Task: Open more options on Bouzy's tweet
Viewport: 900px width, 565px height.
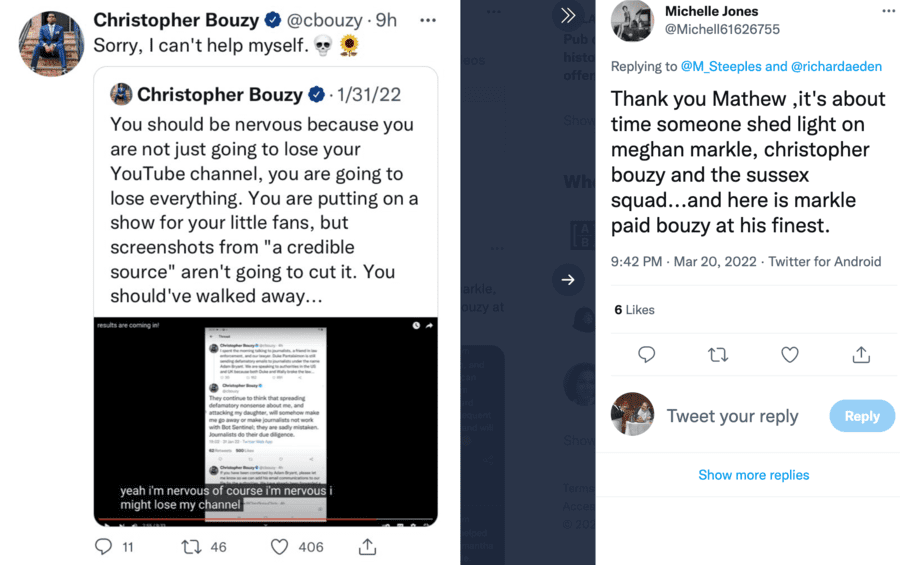Action: 428,20
